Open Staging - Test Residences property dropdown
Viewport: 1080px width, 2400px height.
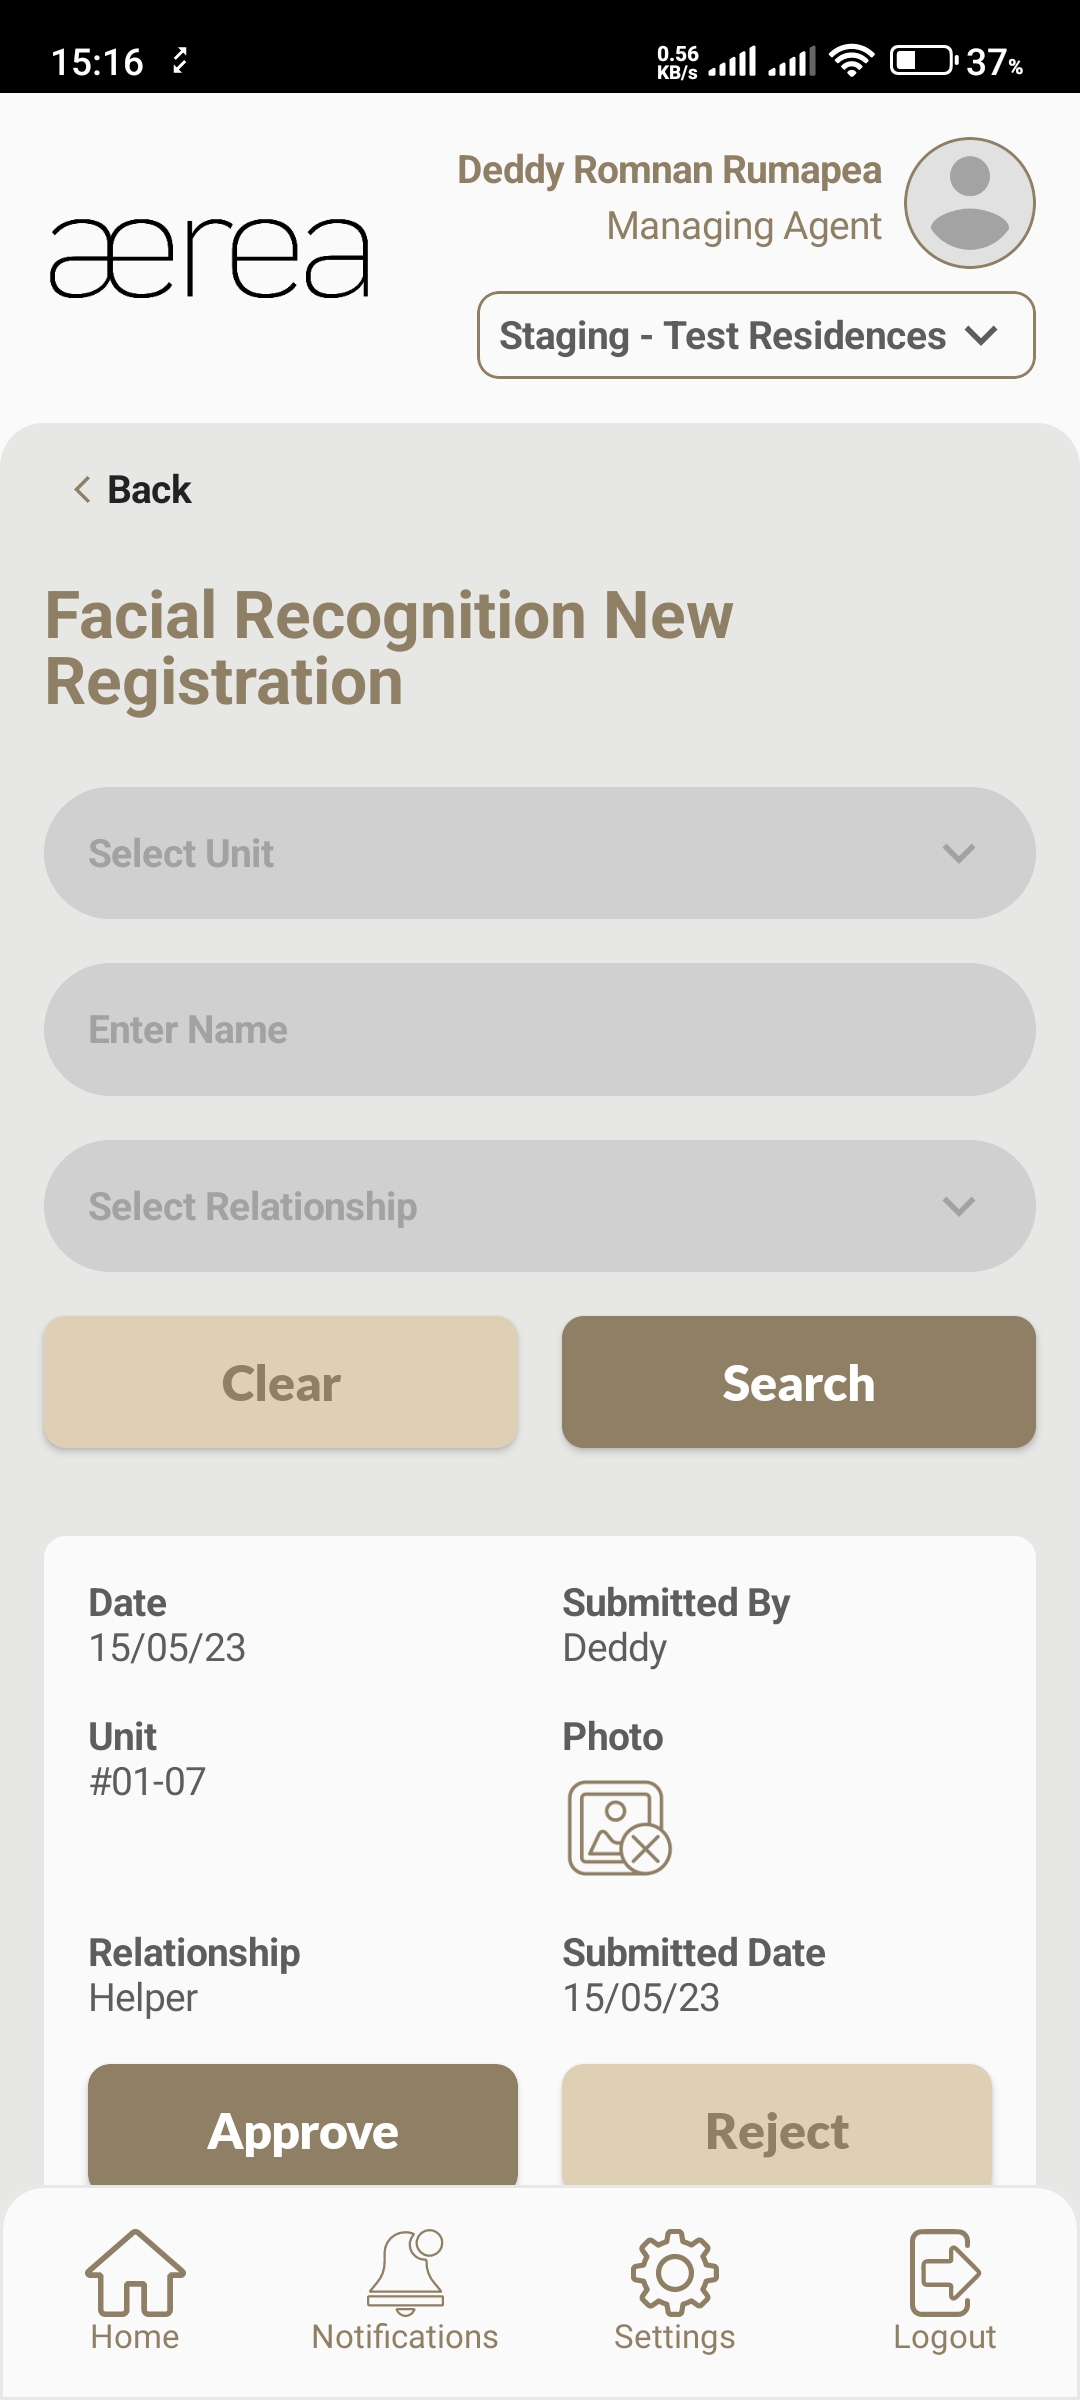(x=756, y=336)
